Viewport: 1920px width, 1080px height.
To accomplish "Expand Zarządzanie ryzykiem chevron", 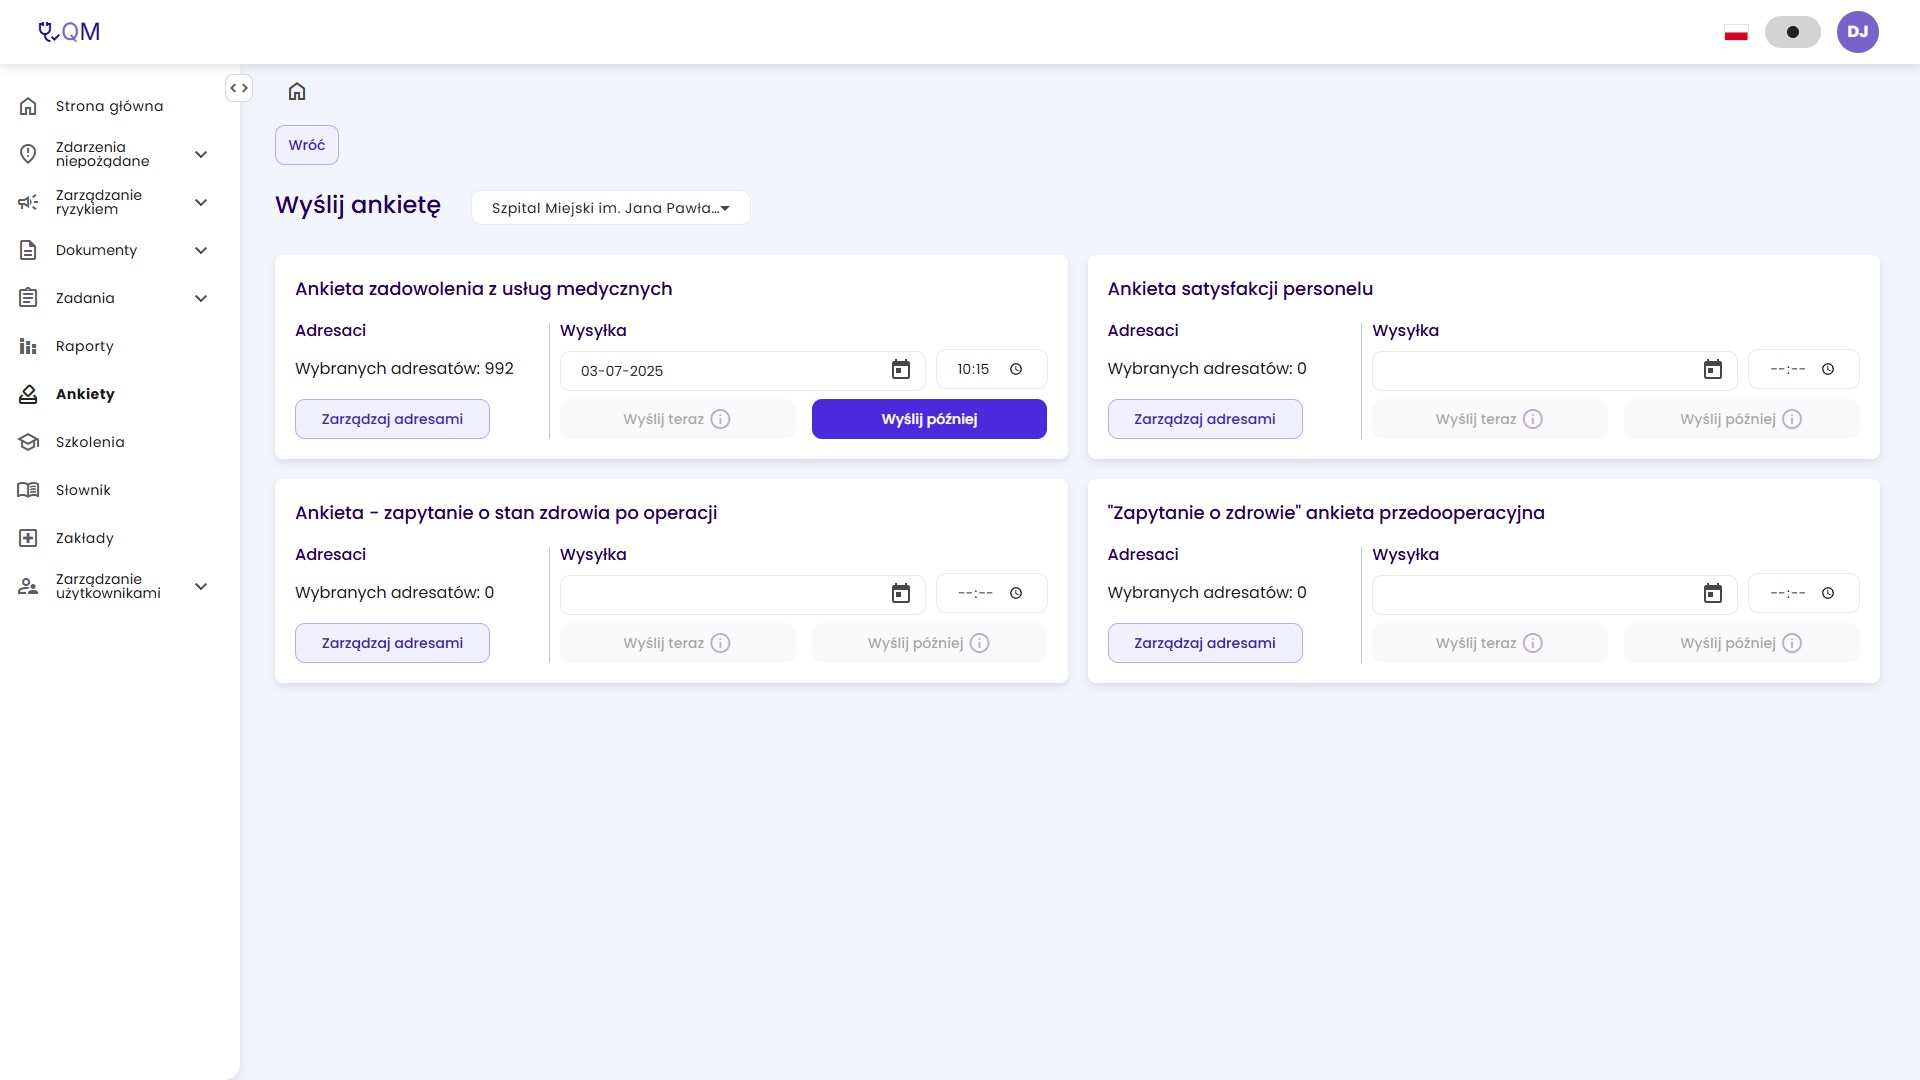I will pos(200,202).
